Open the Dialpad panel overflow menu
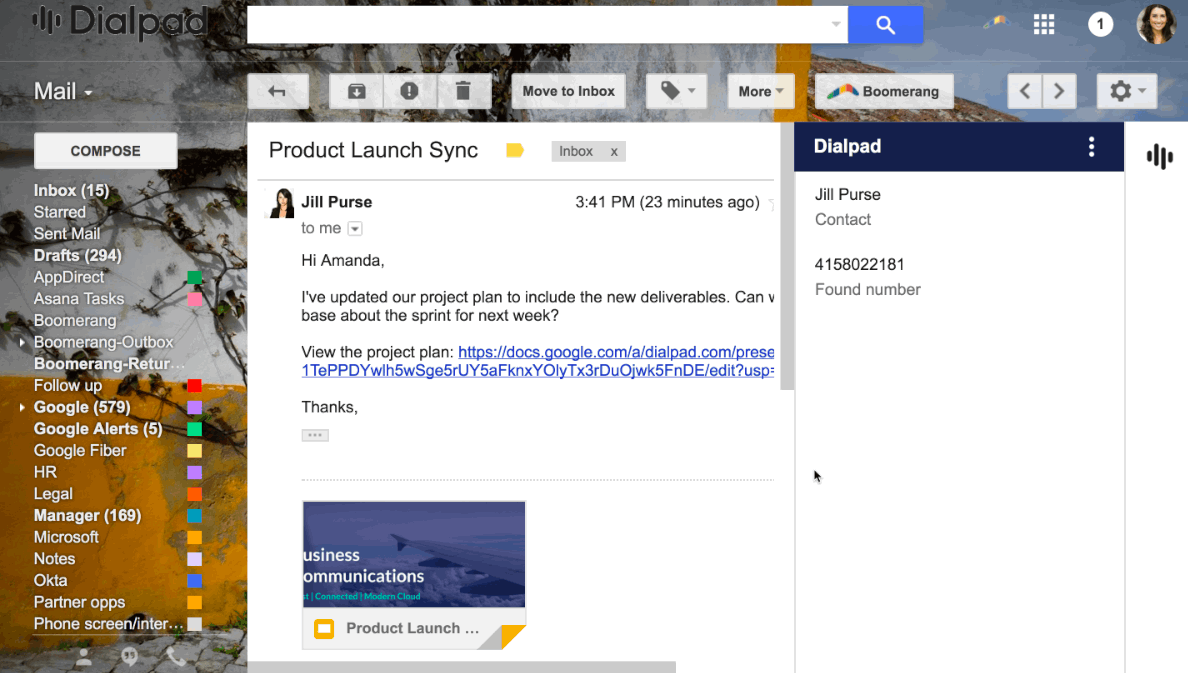The width and height of the screenshot is (1188, 673). [1092, 146]
